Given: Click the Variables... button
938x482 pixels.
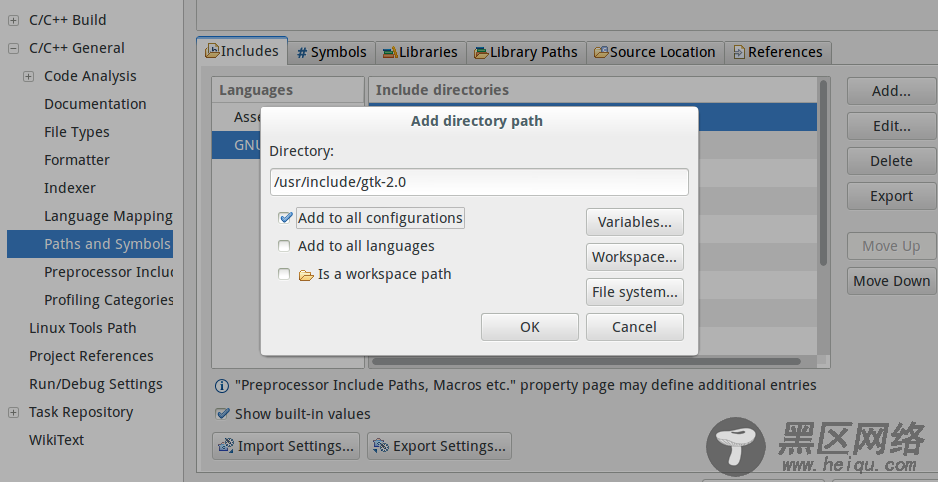Looking at the screenshot, I should [x=635, y=222].
